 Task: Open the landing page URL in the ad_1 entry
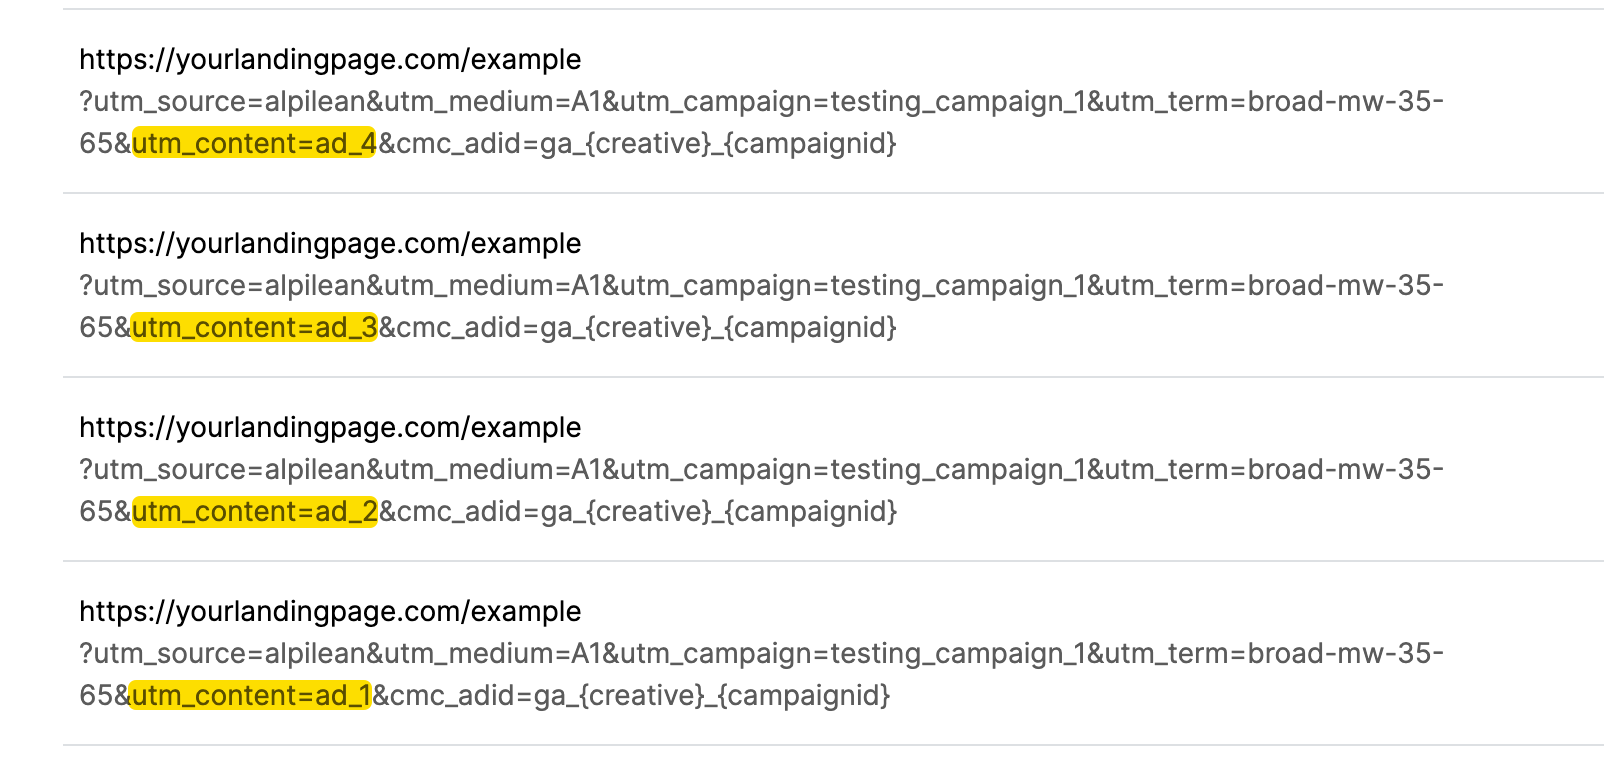tap(330, 612)
